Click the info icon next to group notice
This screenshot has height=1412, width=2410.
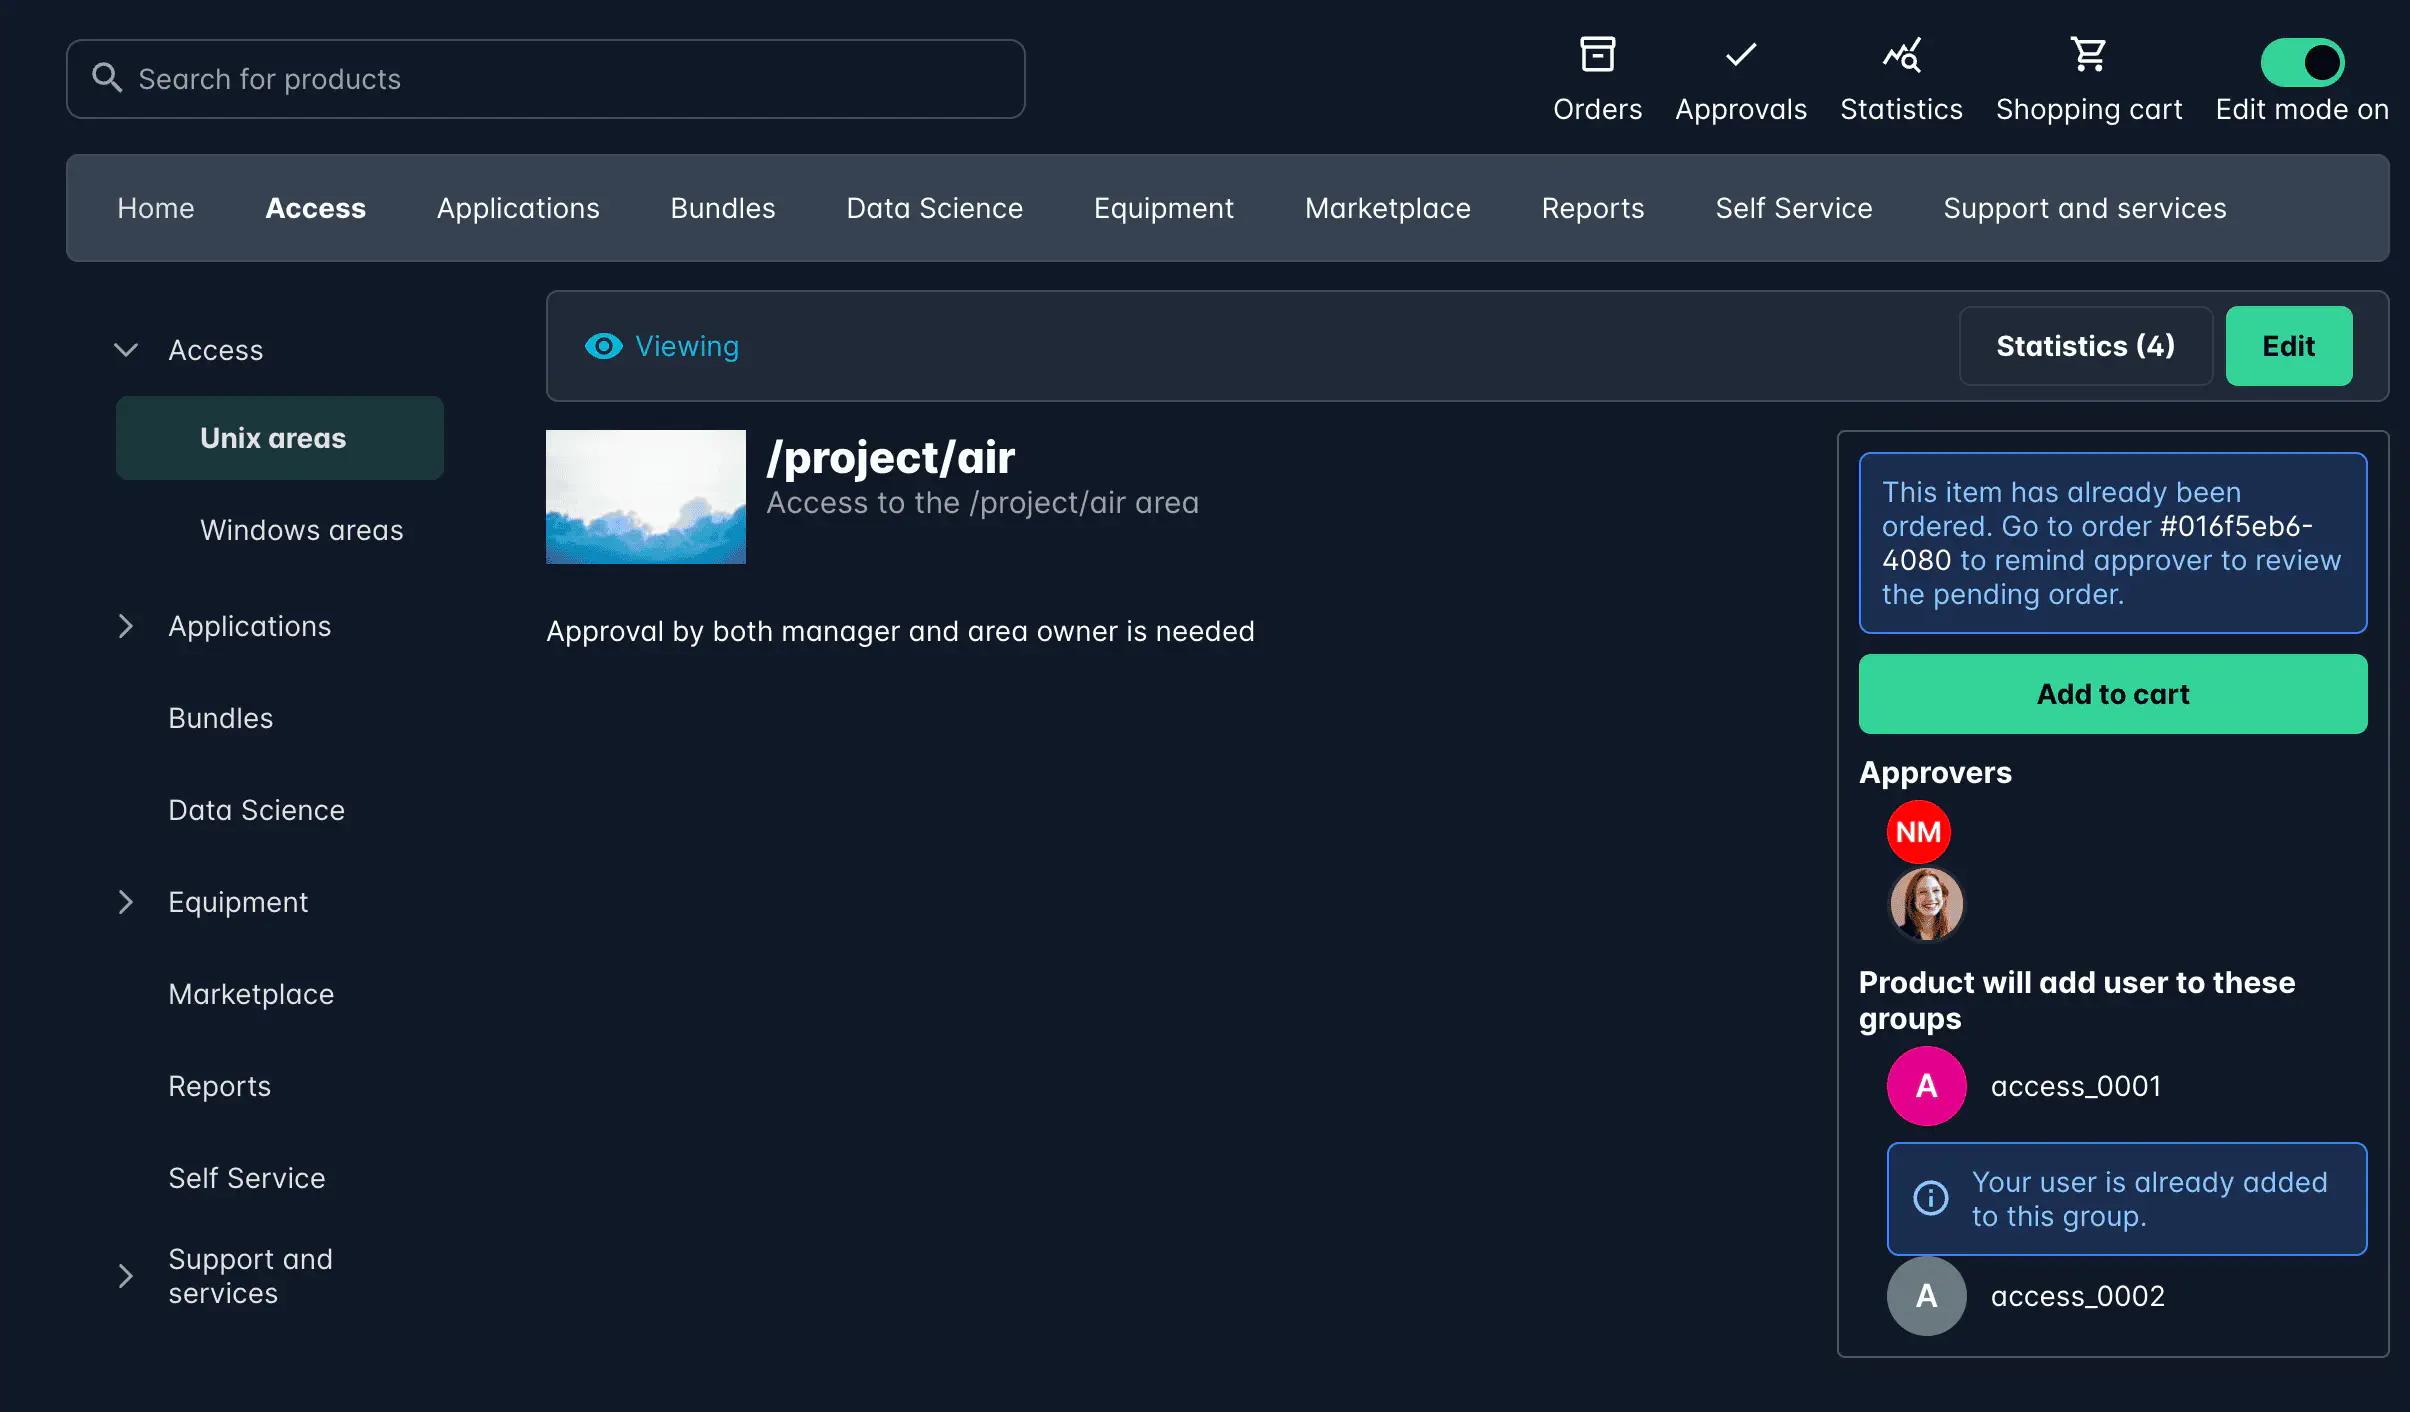click(1929, 1198)
